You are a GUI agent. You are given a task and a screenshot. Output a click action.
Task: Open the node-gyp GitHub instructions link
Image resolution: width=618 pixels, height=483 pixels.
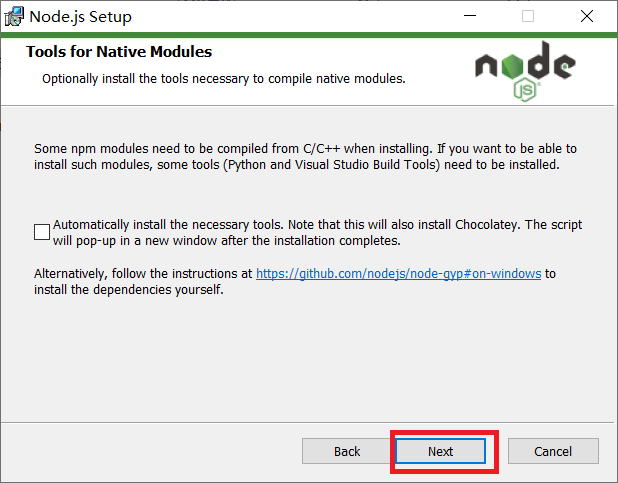(x=398, y=273)
